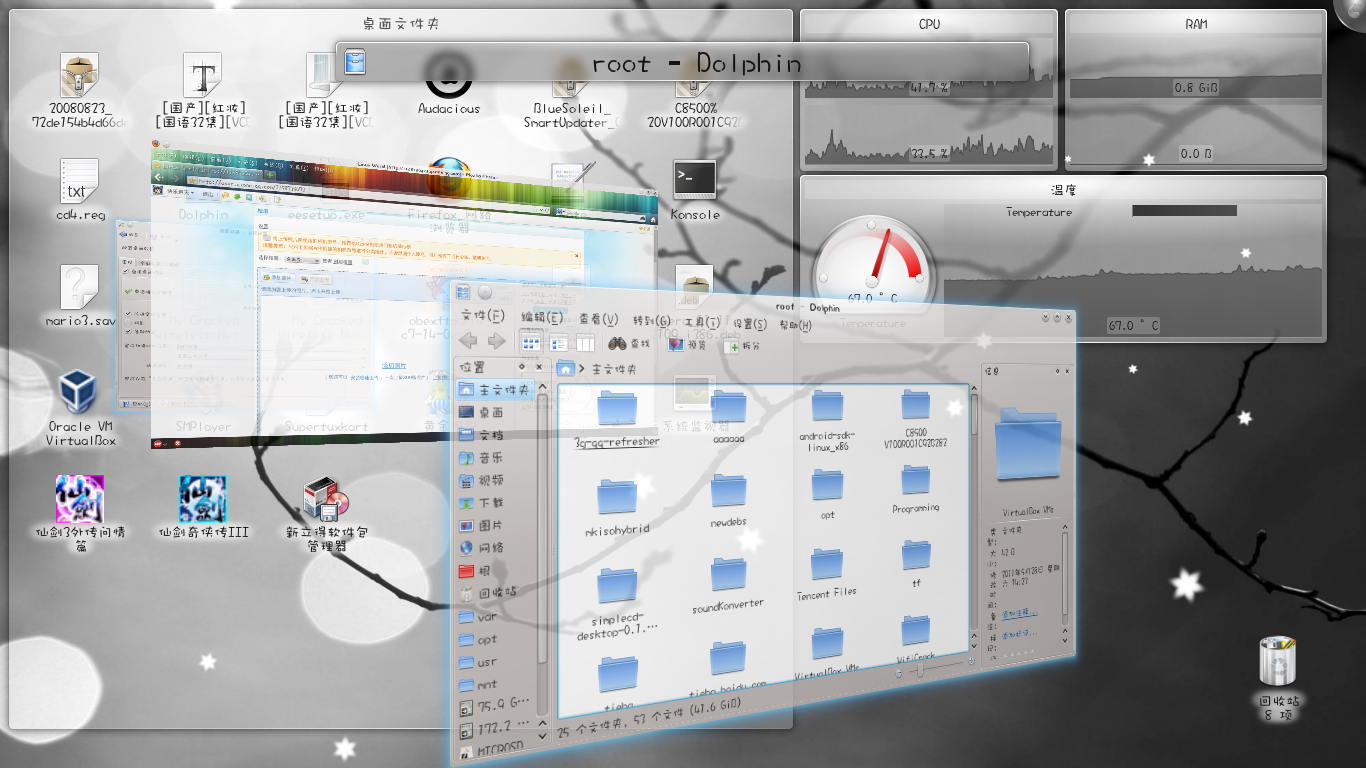Viewport: 1366px width, 768px height.
Task: Go back with Dolphin's left arrow button
Action: (x=468, y=341)
